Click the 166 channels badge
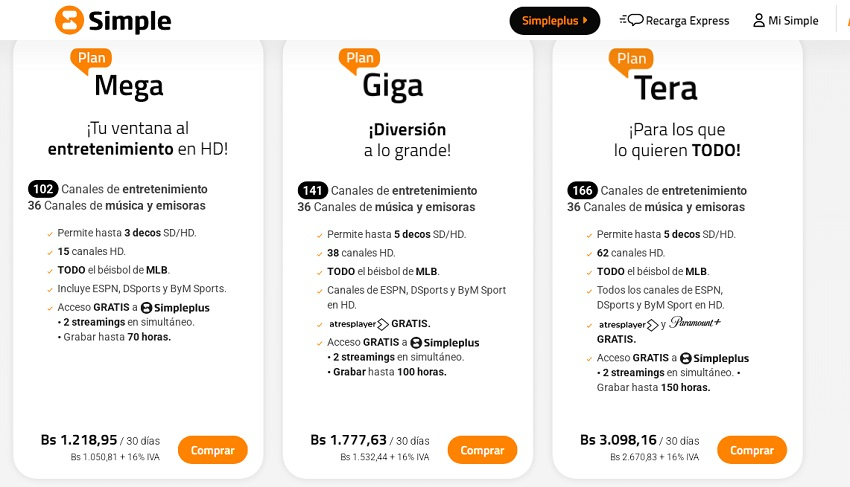The height and width of the screenshot is (487, 850). coord(582,190)
